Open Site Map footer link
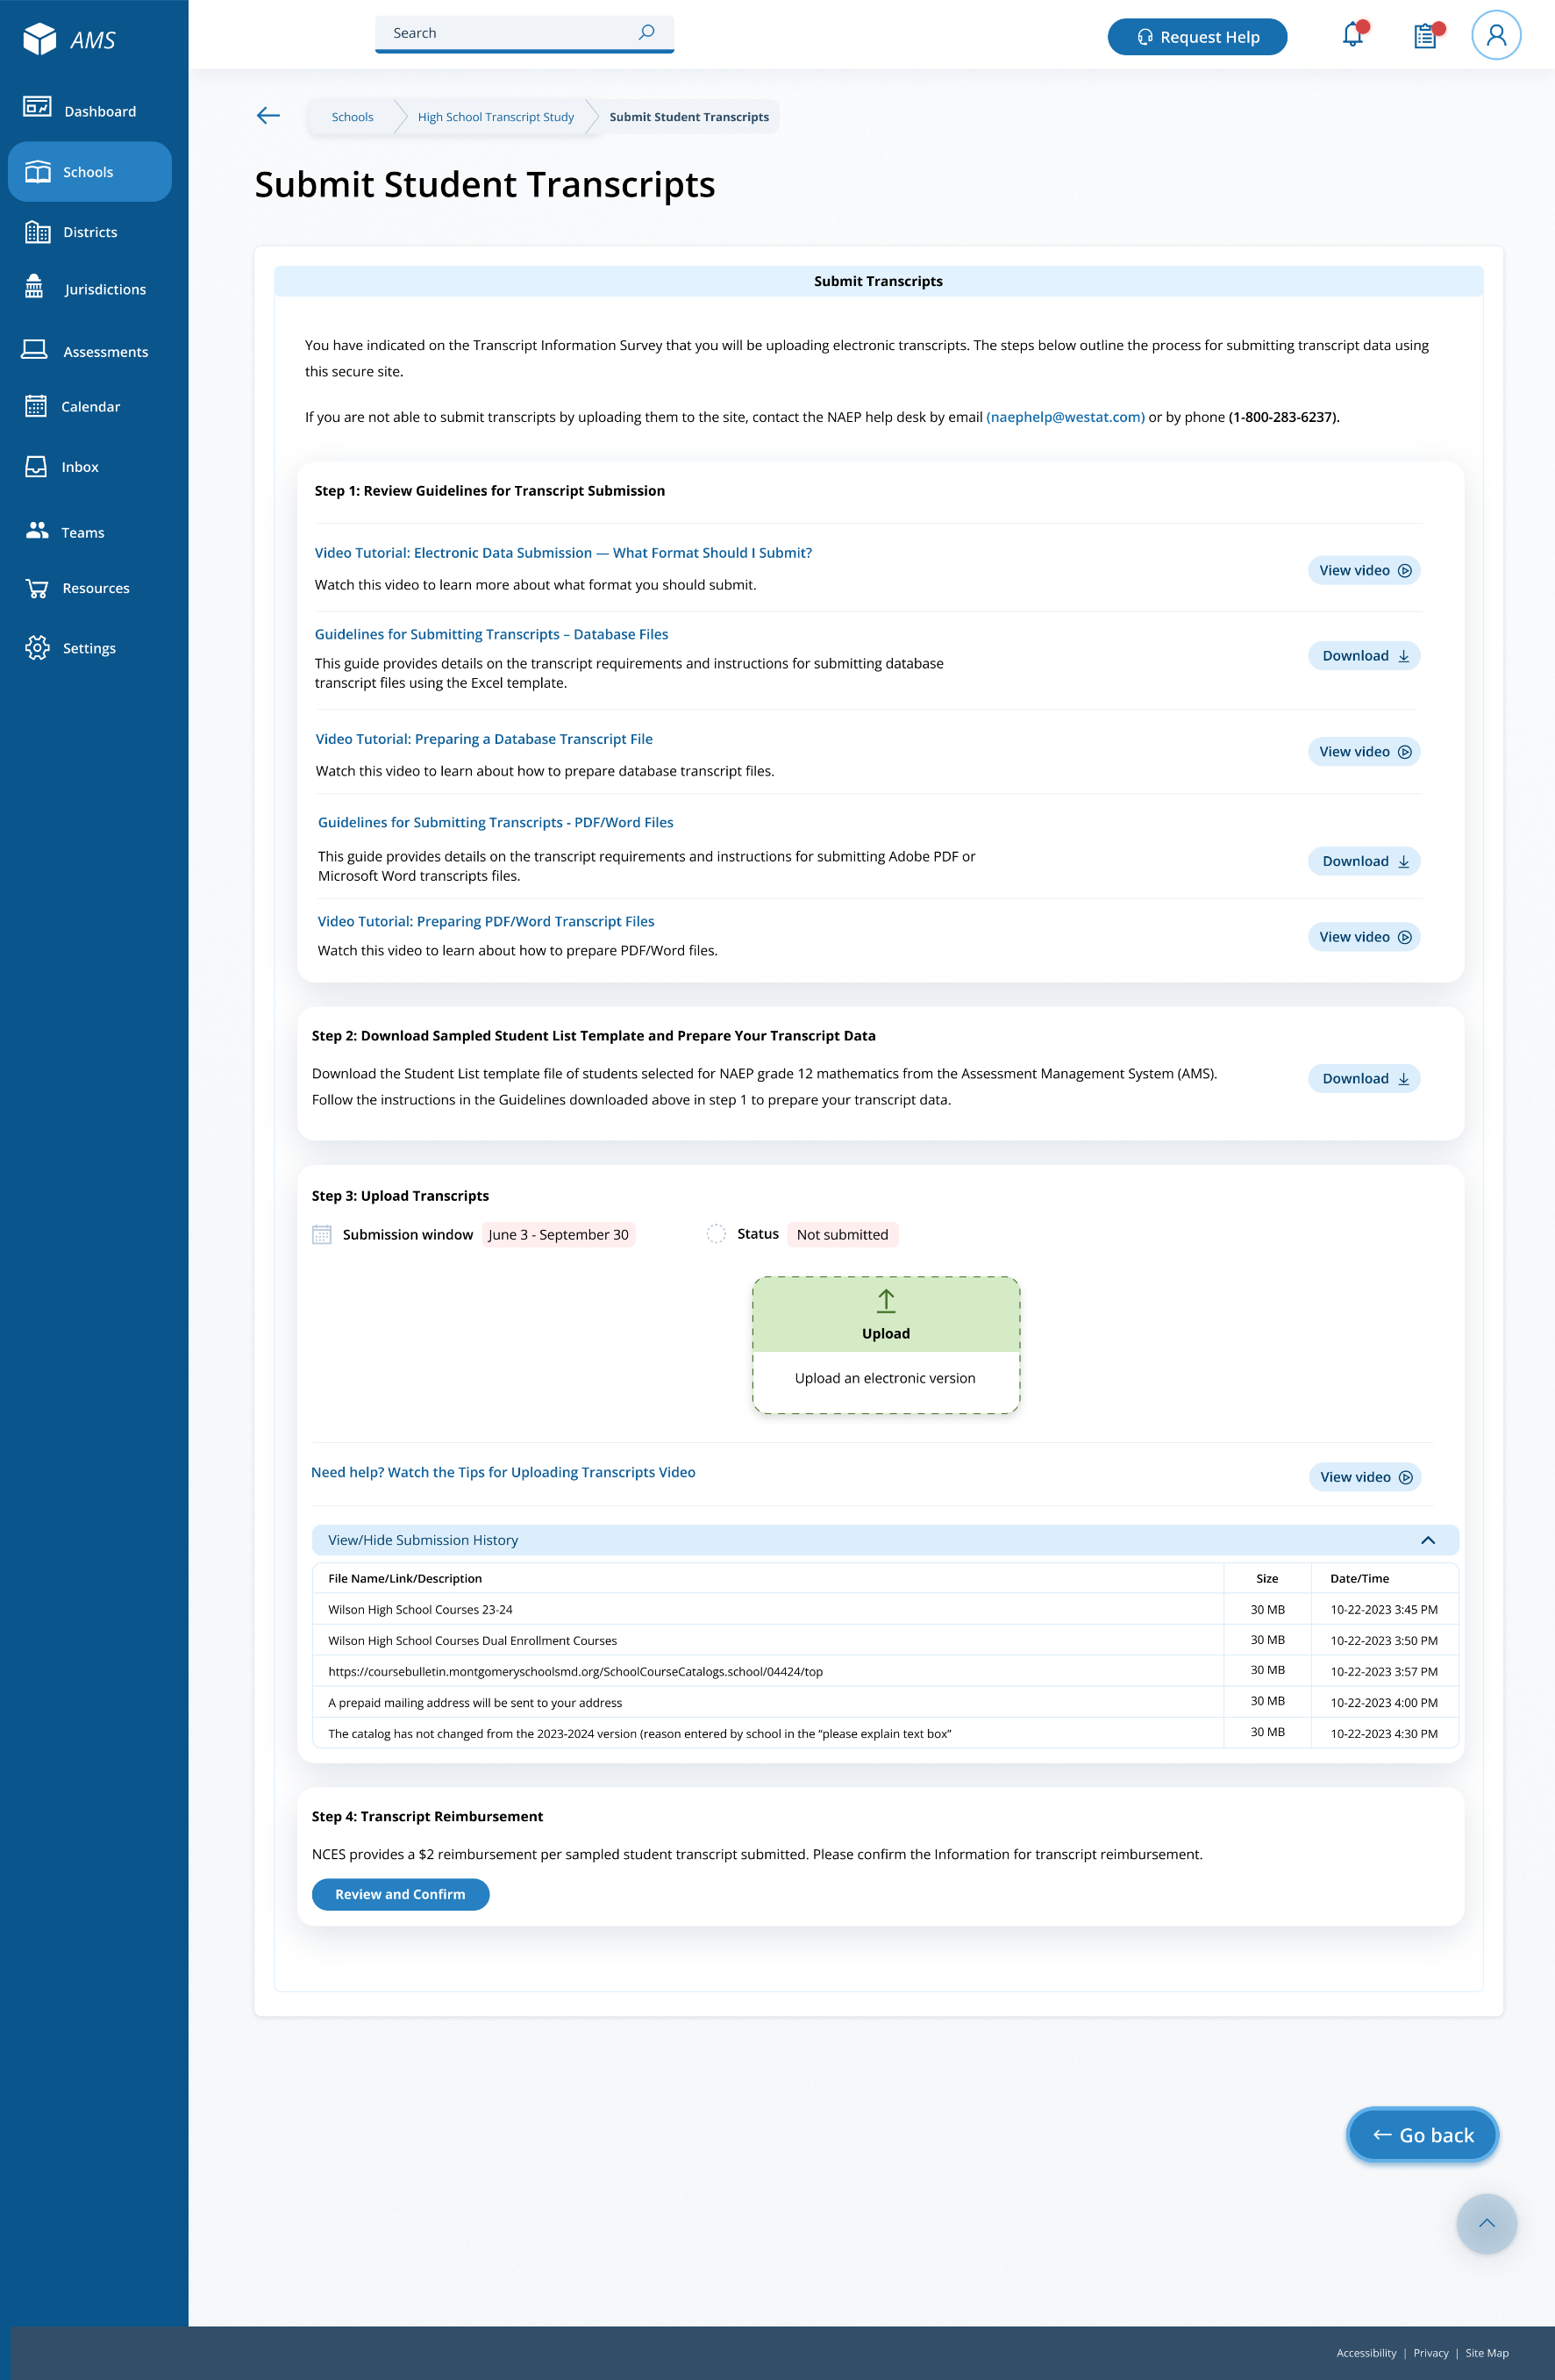 point(1487,2352)
